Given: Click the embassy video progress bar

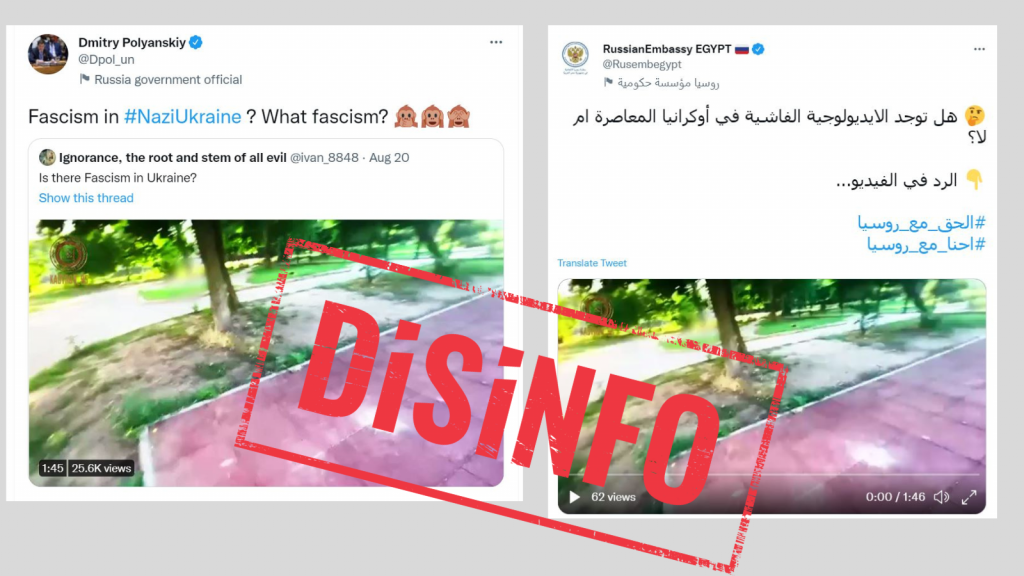Looking at the screenshot, I should (x=772, y=475).
